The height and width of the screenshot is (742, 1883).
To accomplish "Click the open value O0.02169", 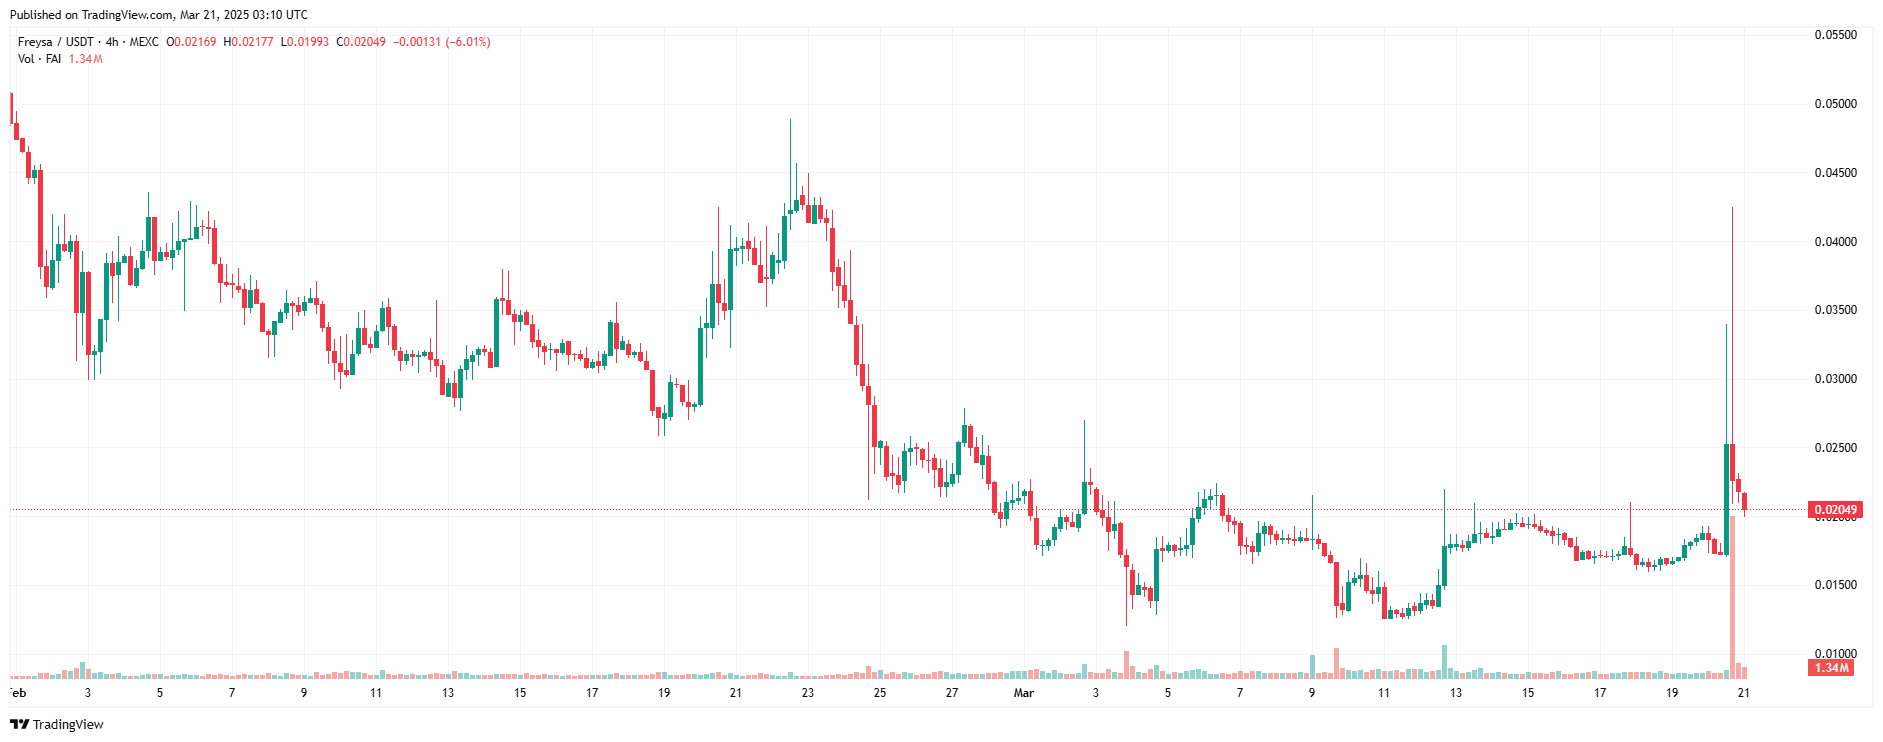I will click(191, 42).
